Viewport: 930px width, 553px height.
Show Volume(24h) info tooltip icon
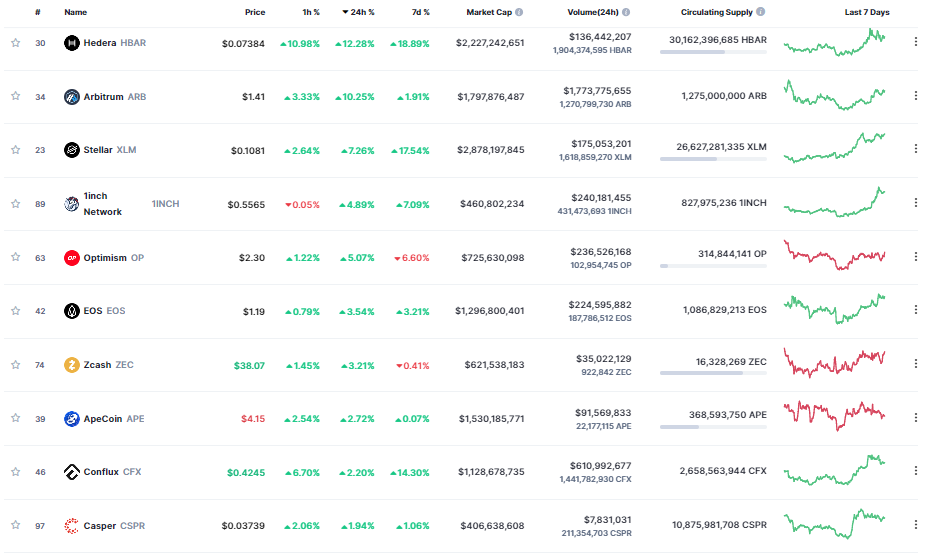point(626,12)
